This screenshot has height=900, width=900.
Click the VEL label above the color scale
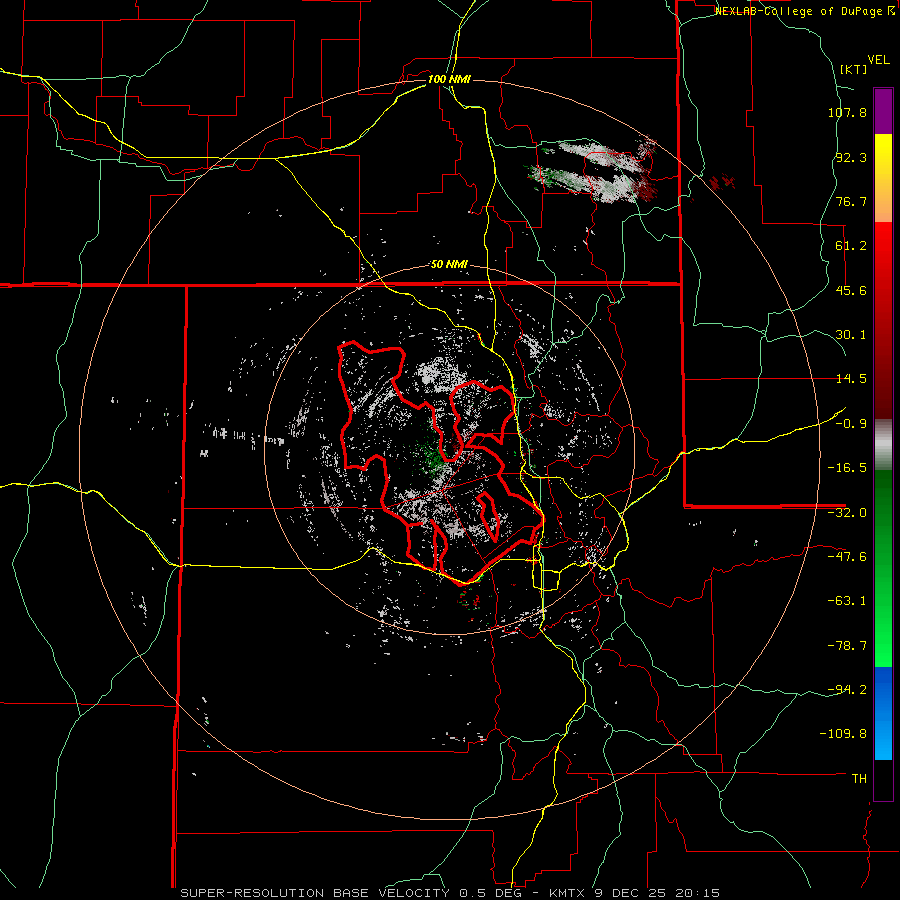click(x=878, y=60)
